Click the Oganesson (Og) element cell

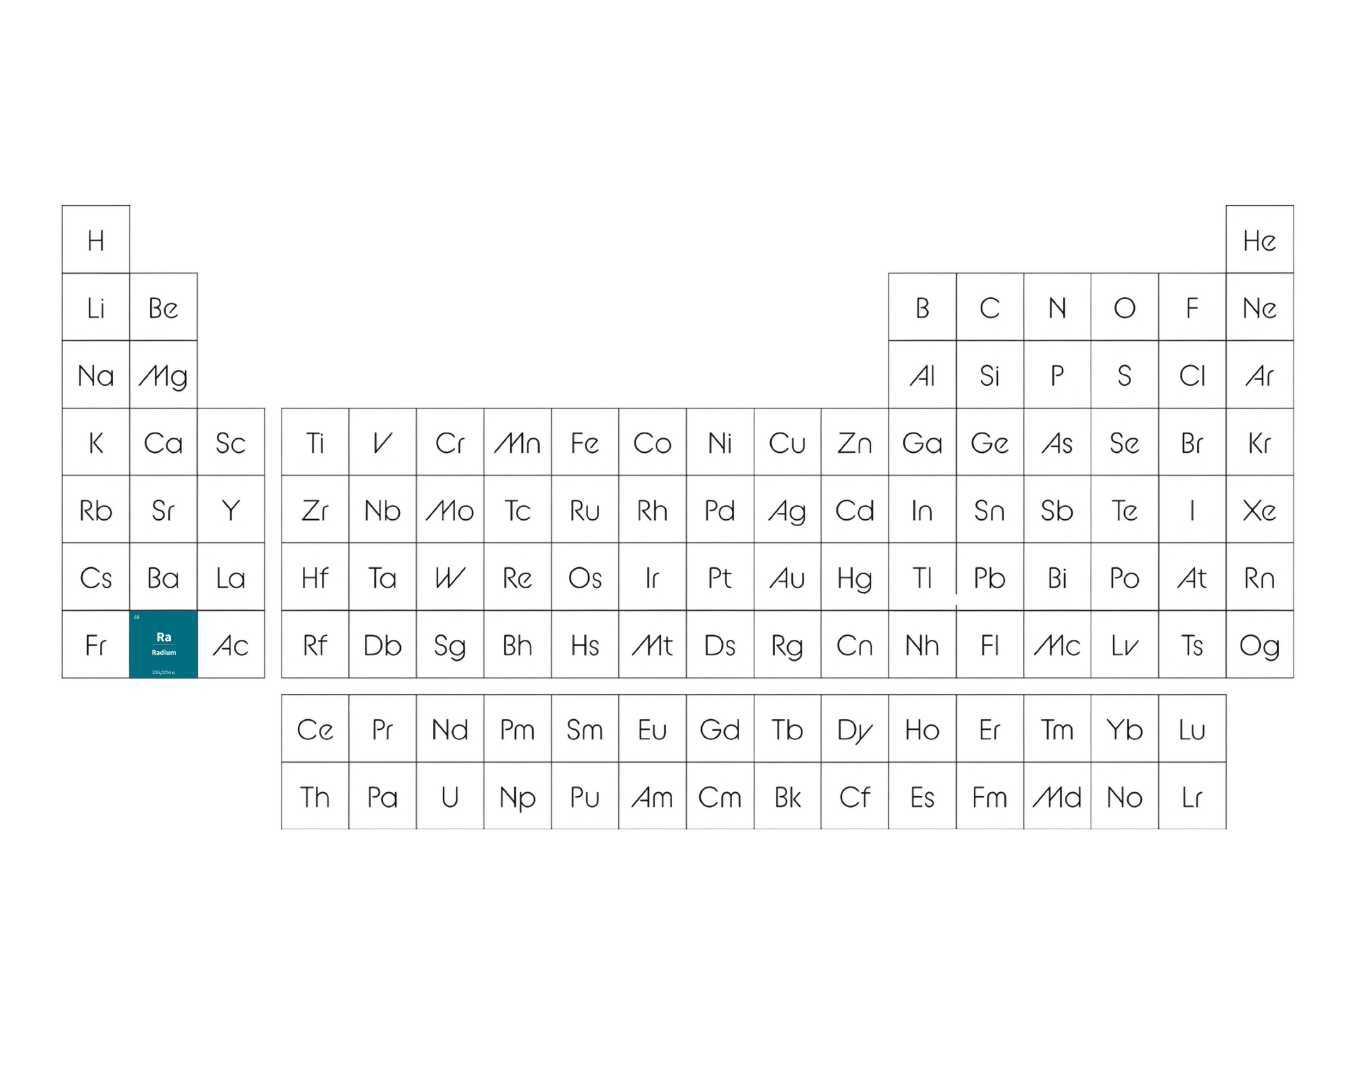(x=1260, y=645)
